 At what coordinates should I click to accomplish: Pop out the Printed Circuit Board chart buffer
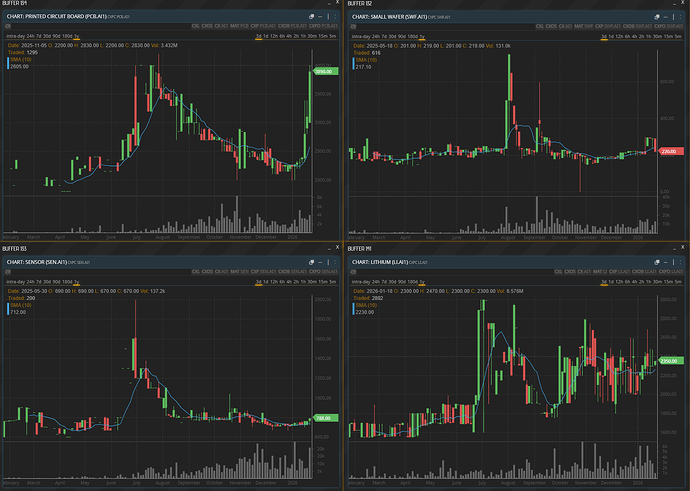click(x=311, y=18)
